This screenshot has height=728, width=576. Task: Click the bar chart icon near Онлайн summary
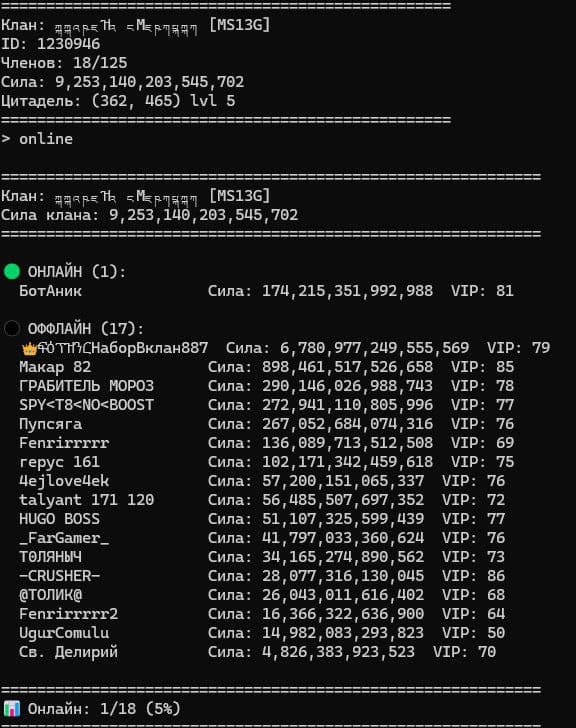click(x=12, y=708)
